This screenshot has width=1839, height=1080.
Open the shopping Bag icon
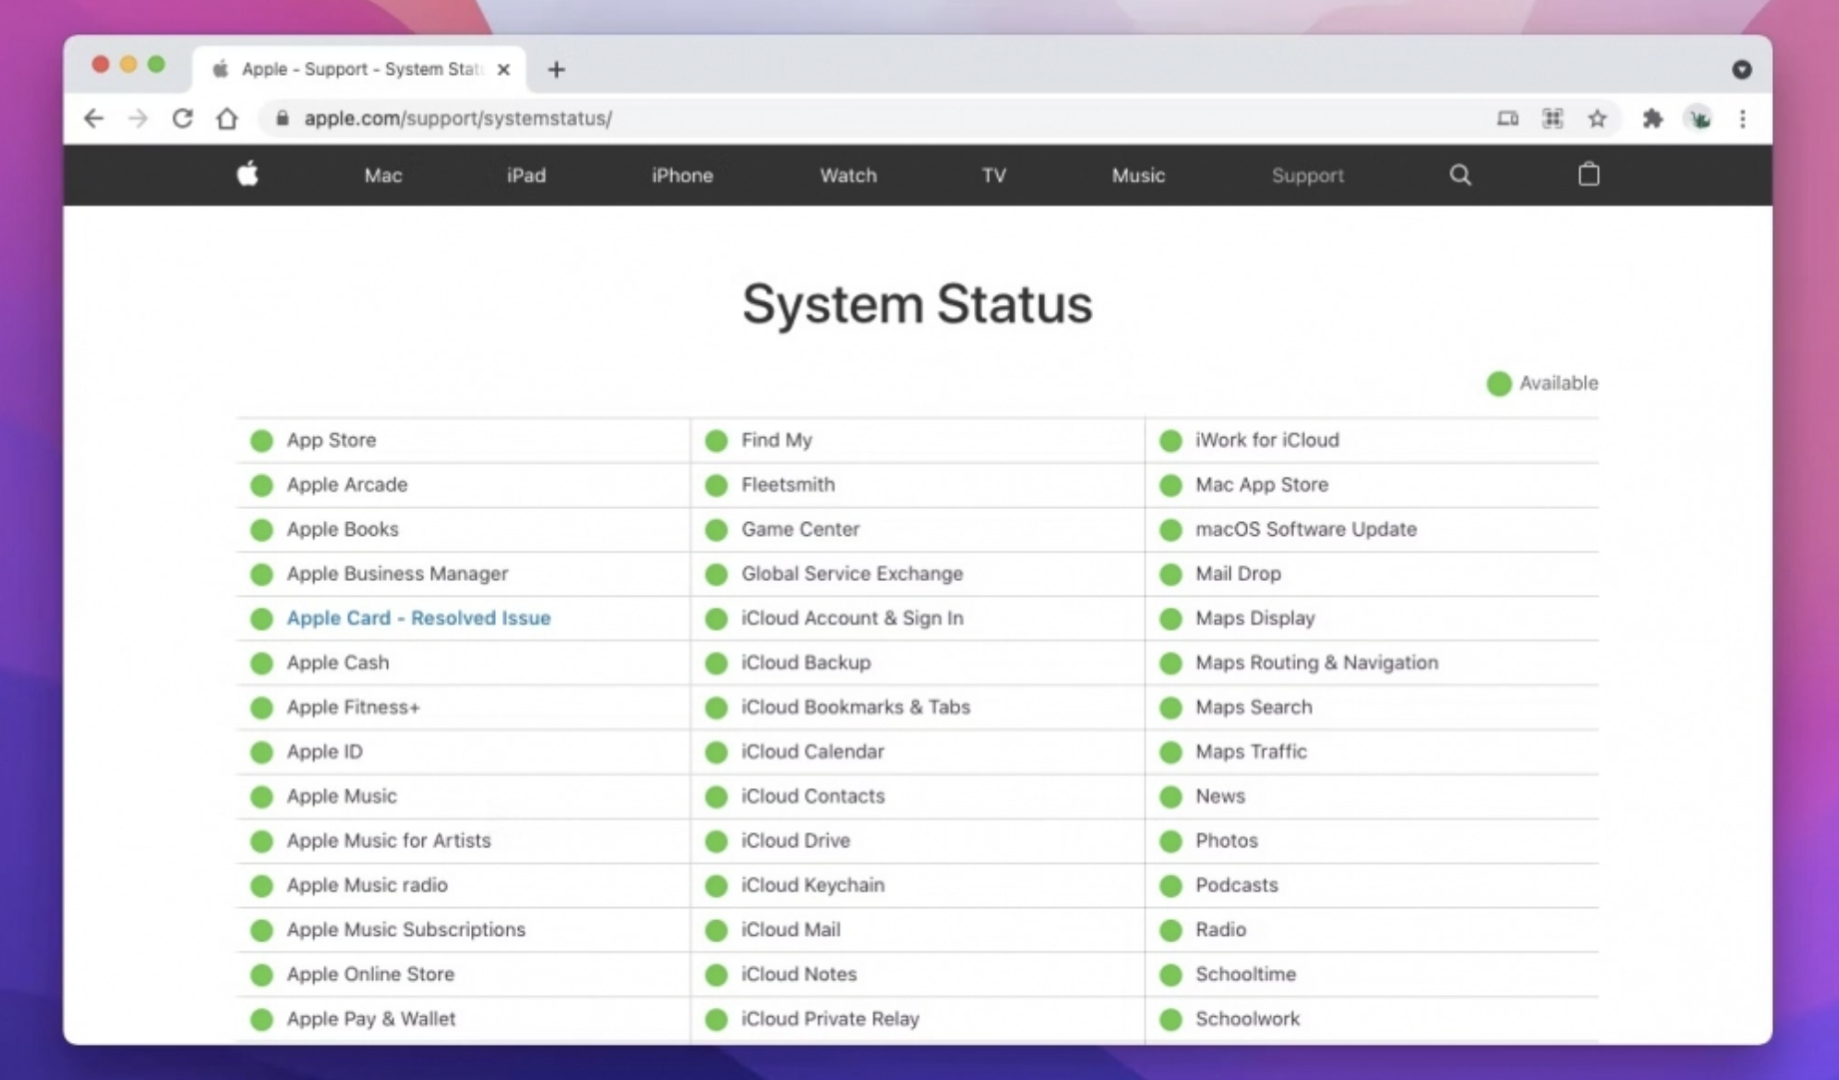point(1588,174)
